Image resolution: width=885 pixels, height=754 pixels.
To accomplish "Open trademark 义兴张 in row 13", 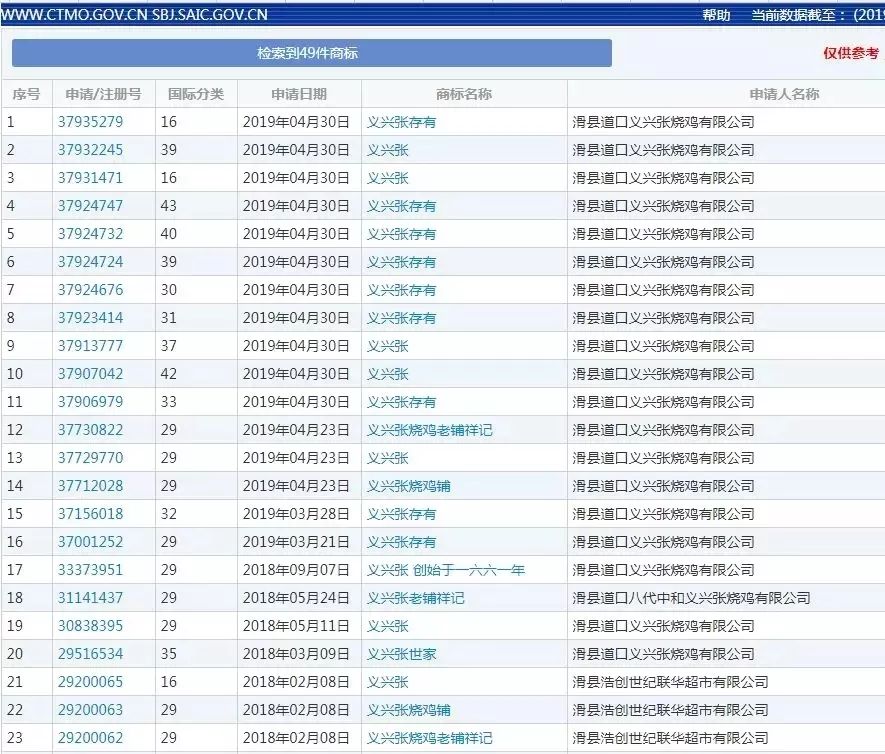I will pyautogui.click(x=387, y=458).
